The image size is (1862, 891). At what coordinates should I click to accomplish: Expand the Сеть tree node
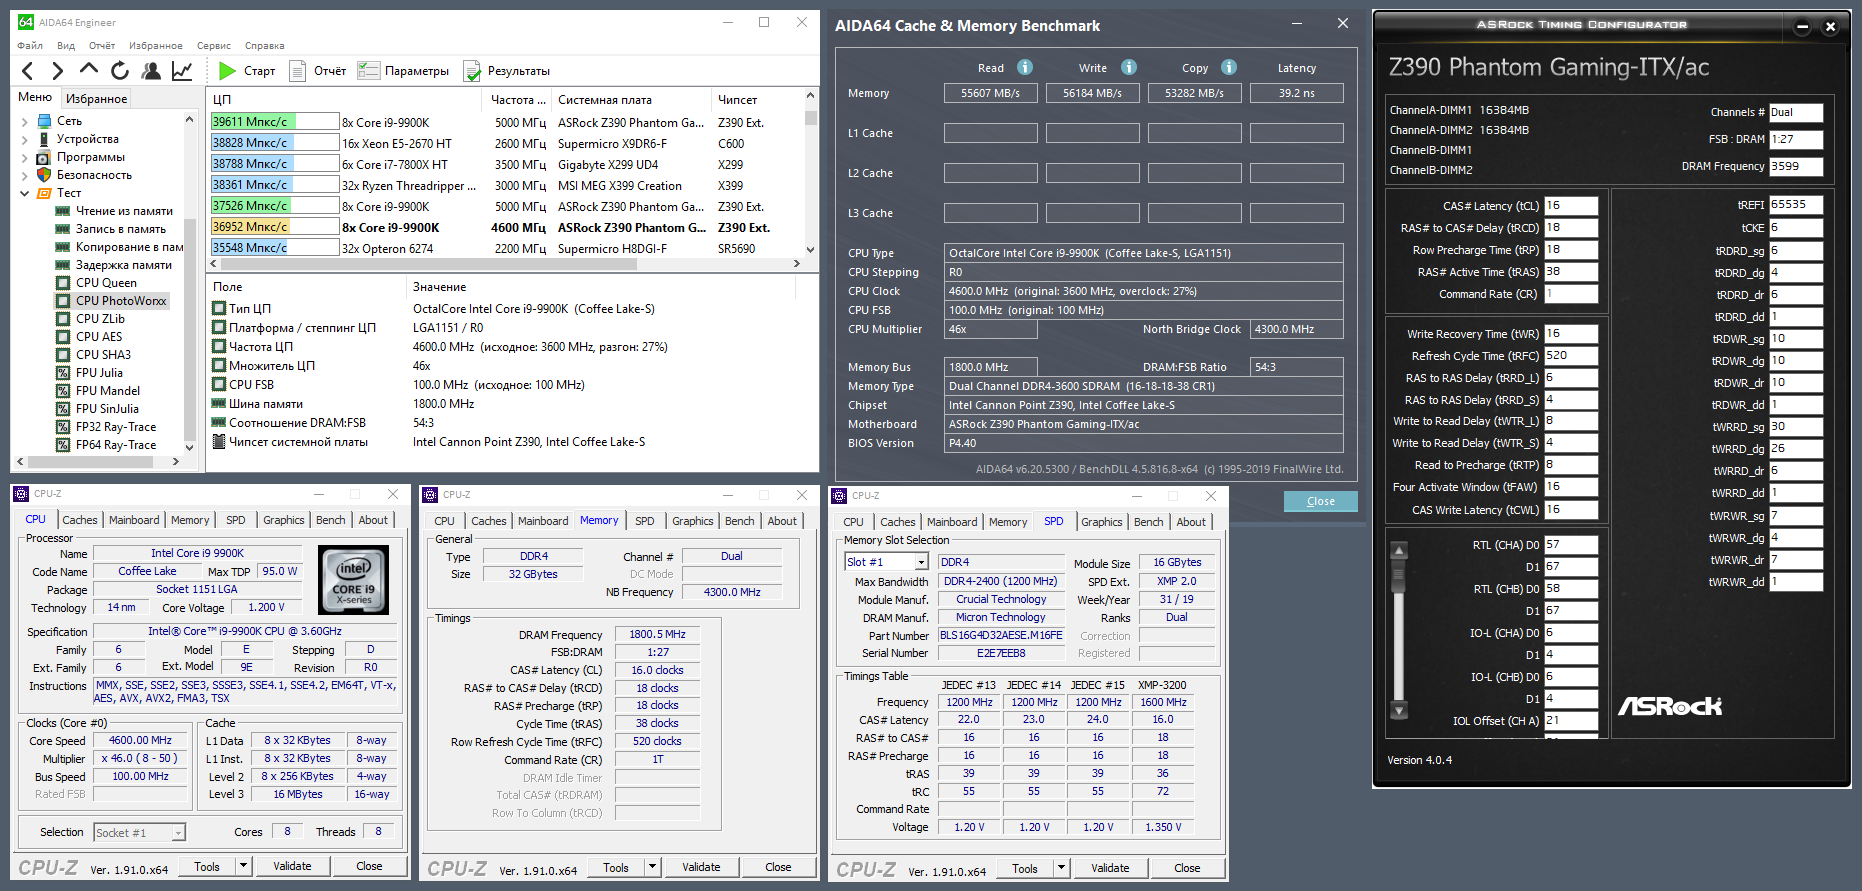point(25,121)
